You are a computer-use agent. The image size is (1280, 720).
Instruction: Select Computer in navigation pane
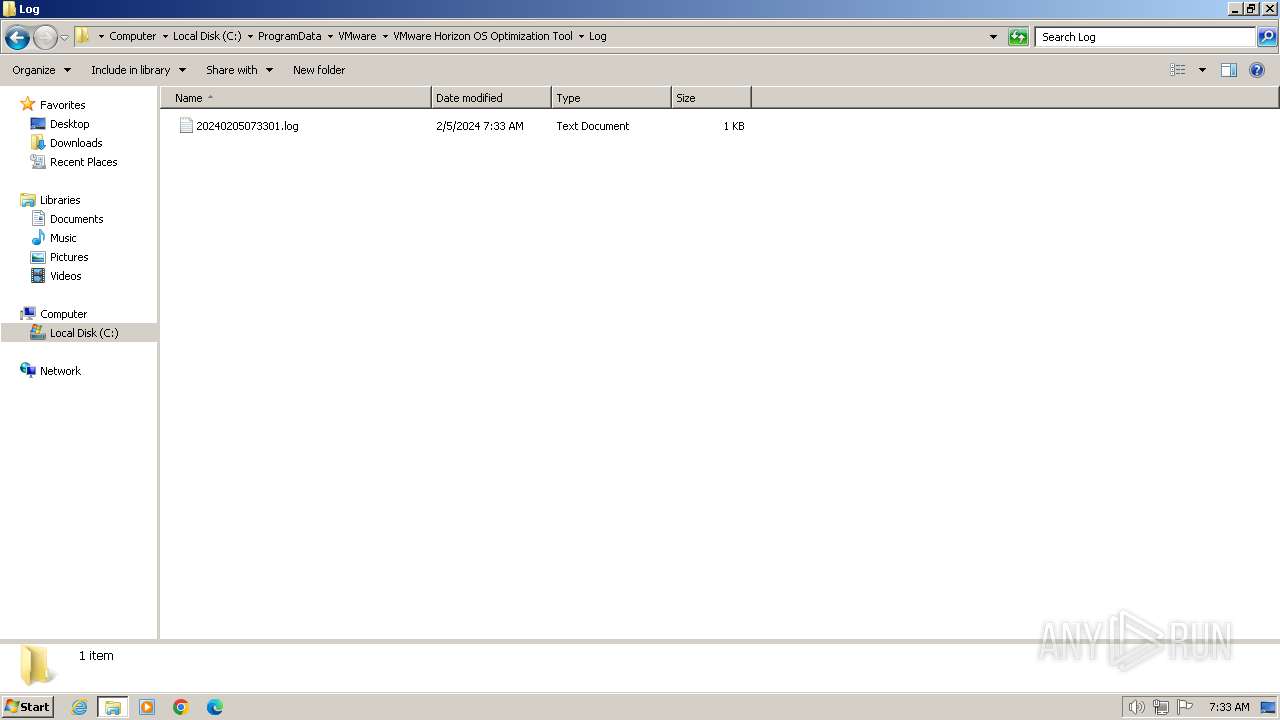click(63, 314)
